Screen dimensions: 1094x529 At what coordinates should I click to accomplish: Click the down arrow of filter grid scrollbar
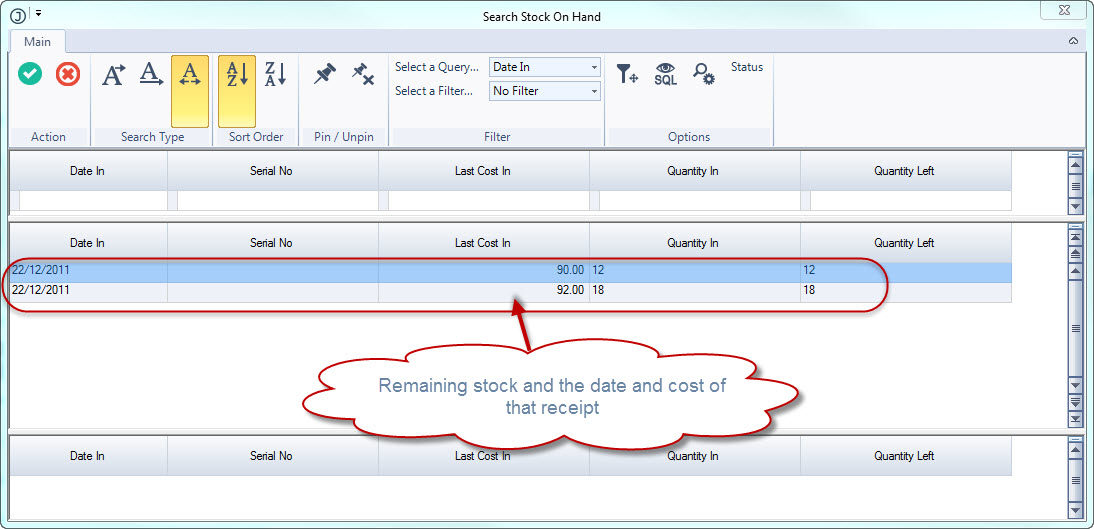[x=1075, y=207]
